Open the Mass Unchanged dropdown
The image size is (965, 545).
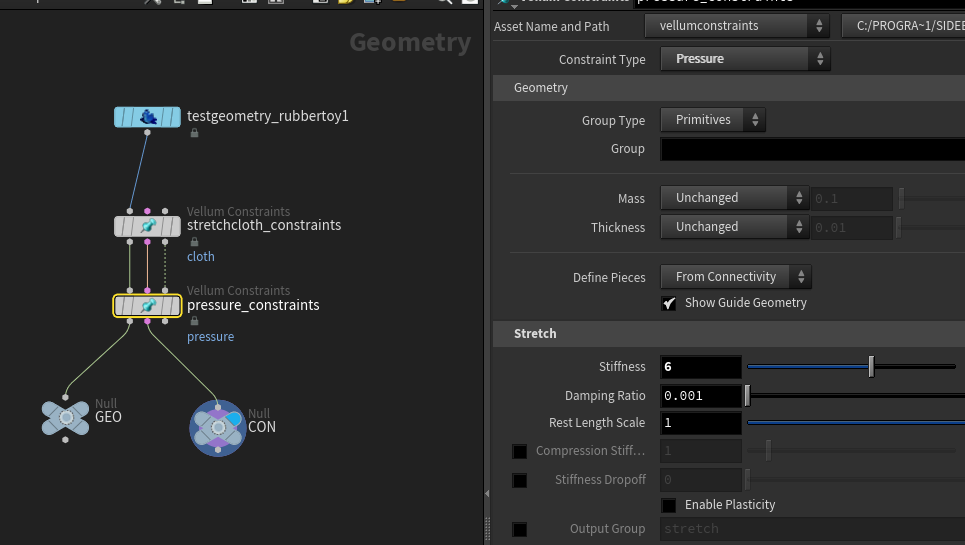[x=735, y=198]
